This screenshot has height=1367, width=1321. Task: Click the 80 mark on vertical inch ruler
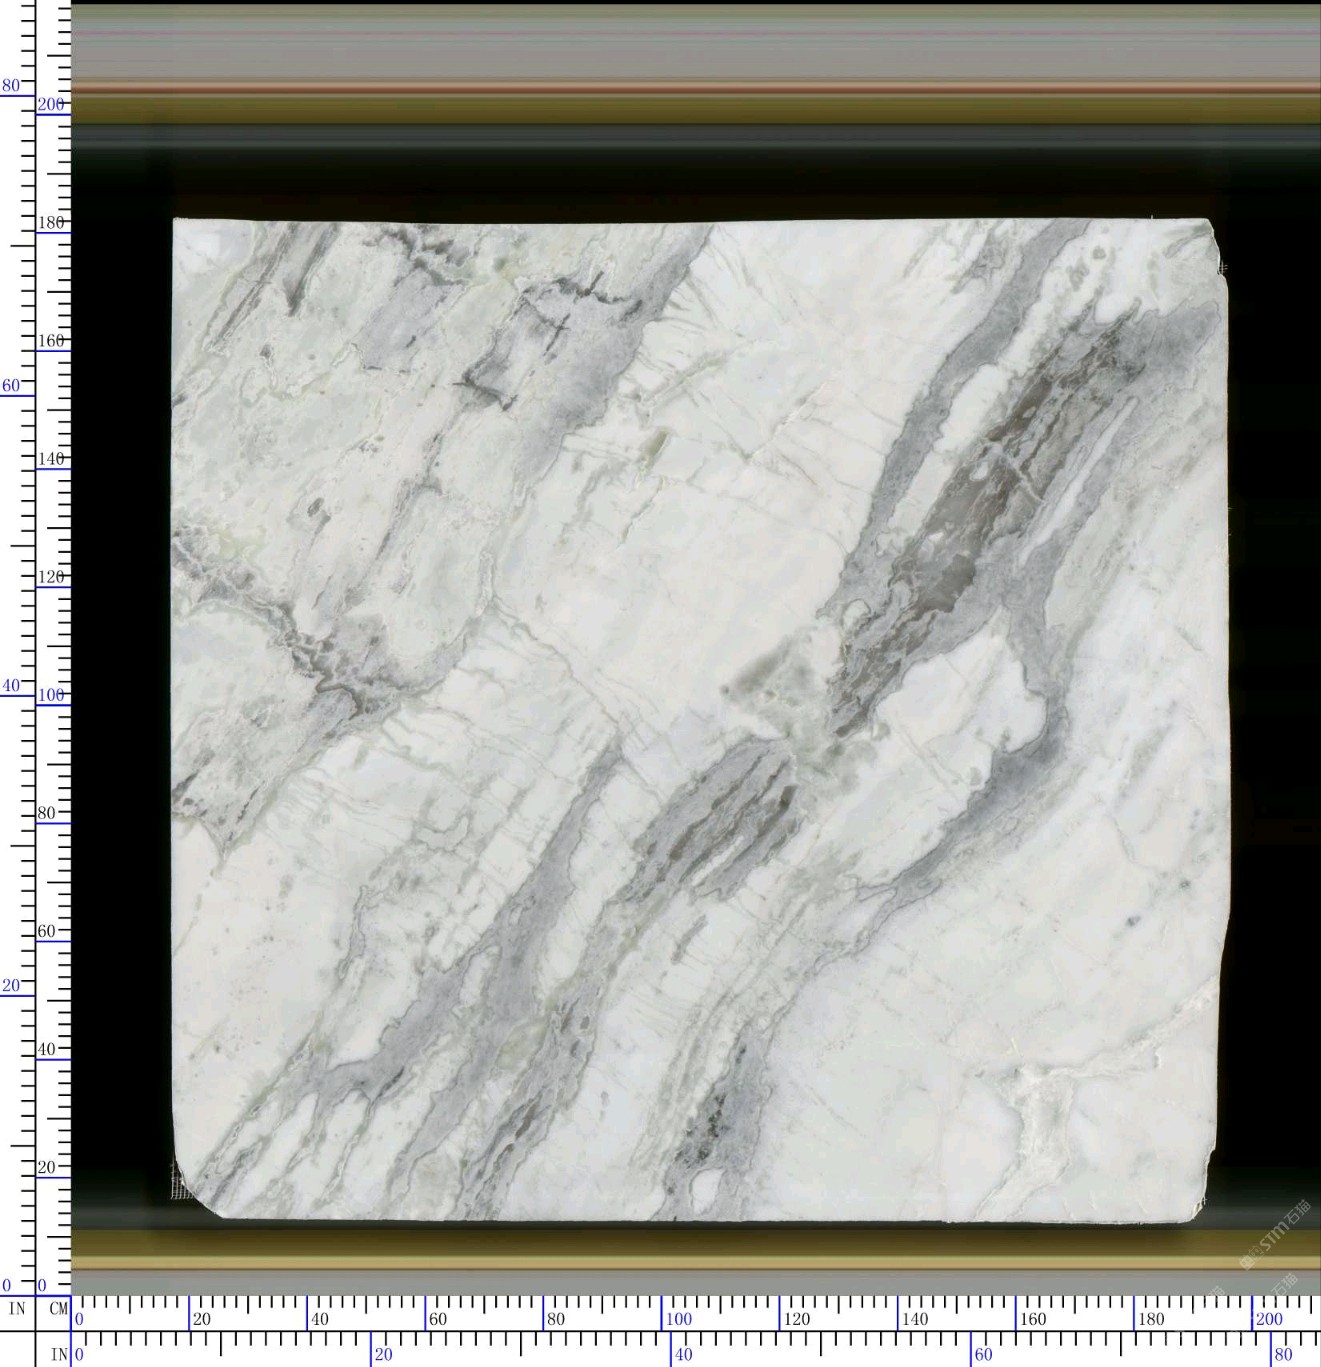pos(11,86)
